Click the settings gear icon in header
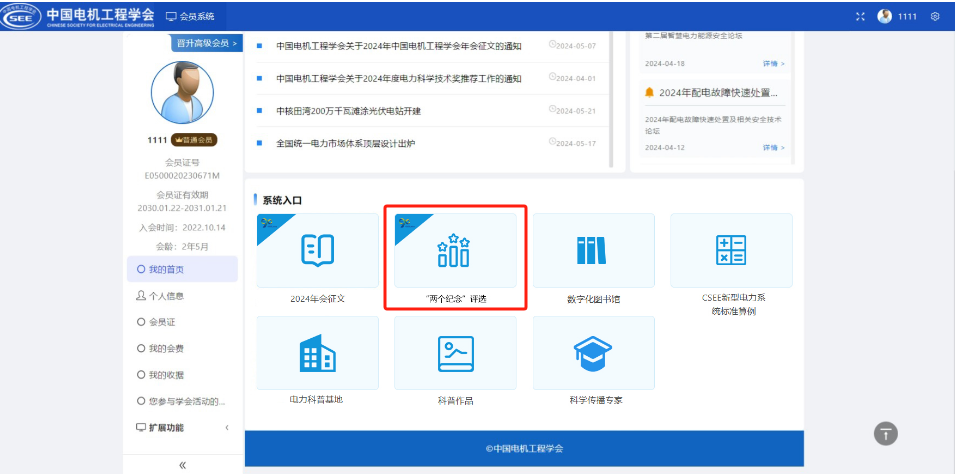 pyautogui.click(x=935, y=16)
